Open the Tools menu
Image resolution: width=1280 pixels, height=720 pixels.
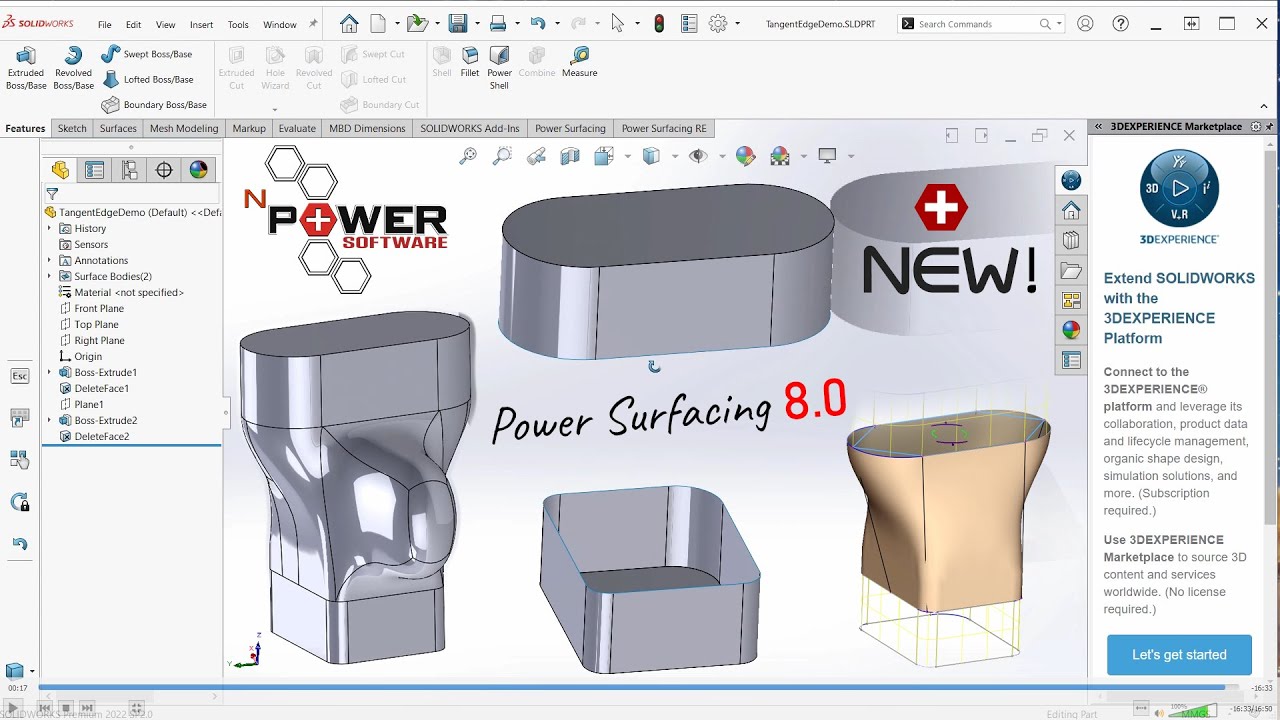(238, 24)
